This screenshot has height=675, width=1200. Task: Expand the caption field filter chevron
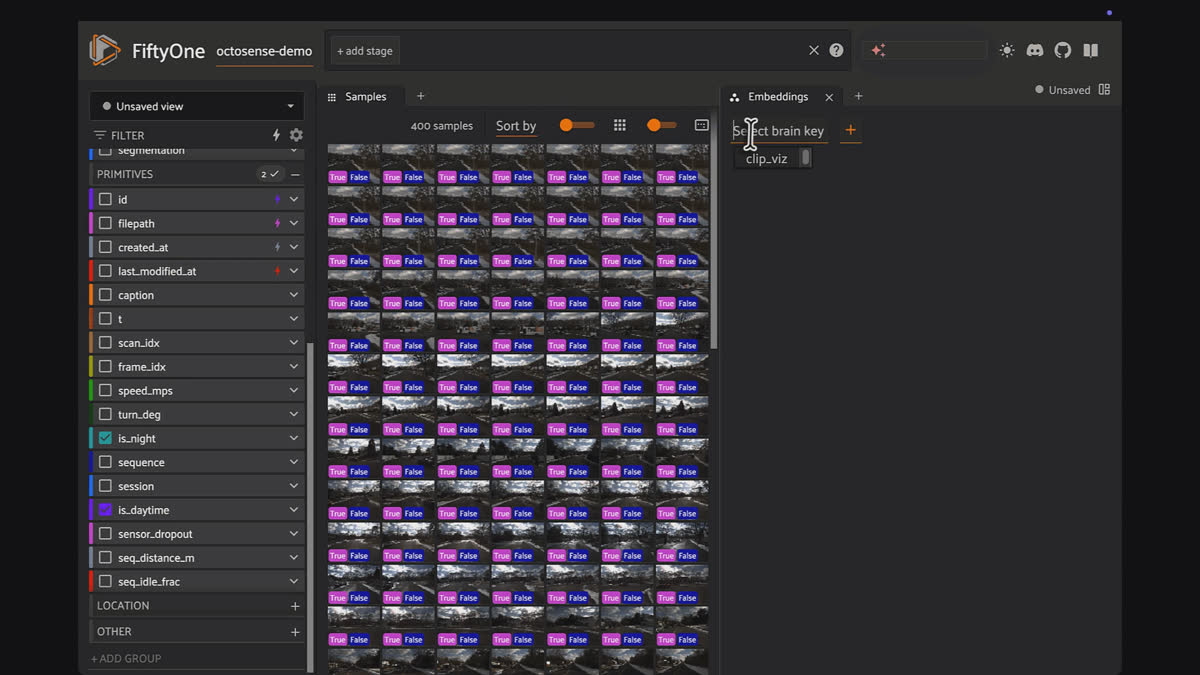point(294,295)
